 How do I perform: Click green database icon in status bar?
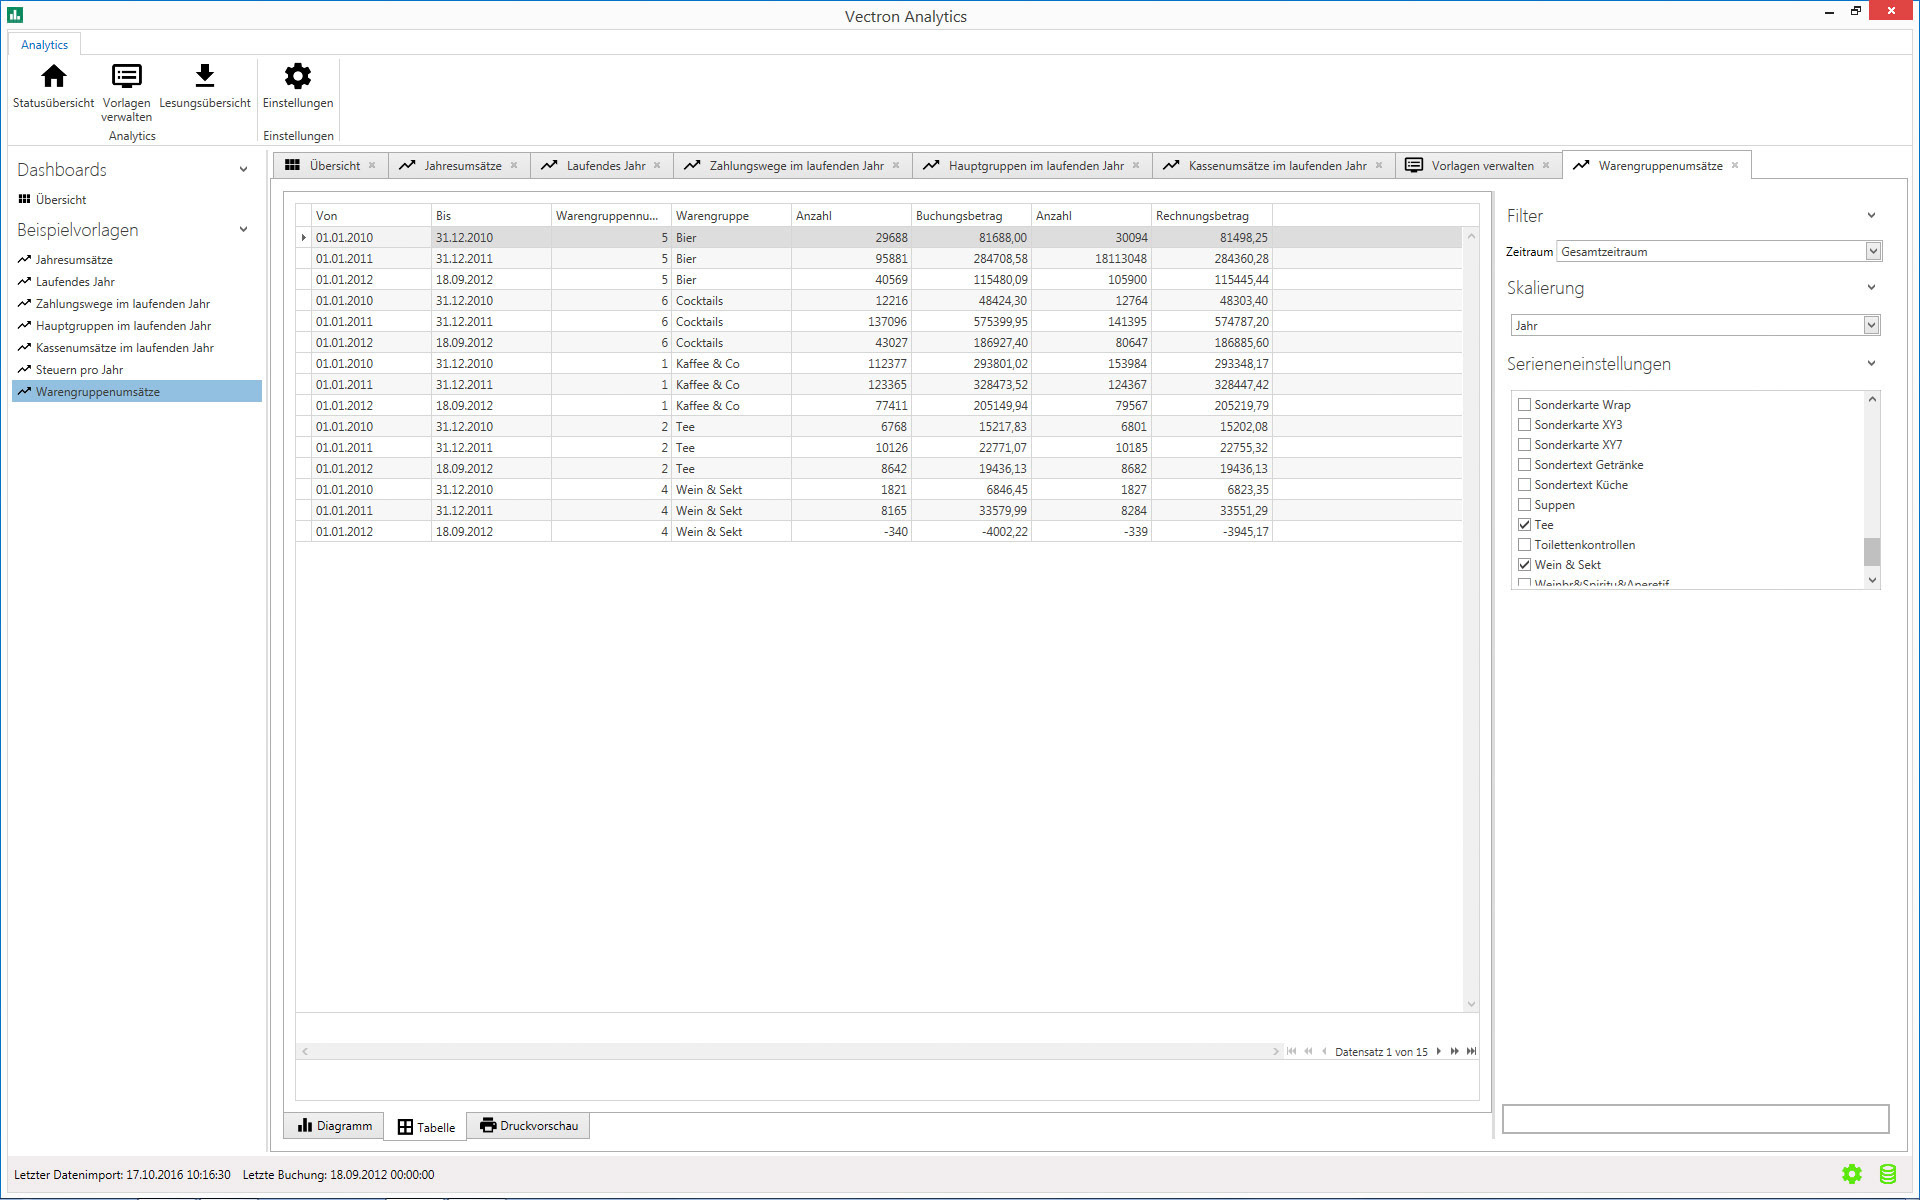(x=1887, y=1174)
